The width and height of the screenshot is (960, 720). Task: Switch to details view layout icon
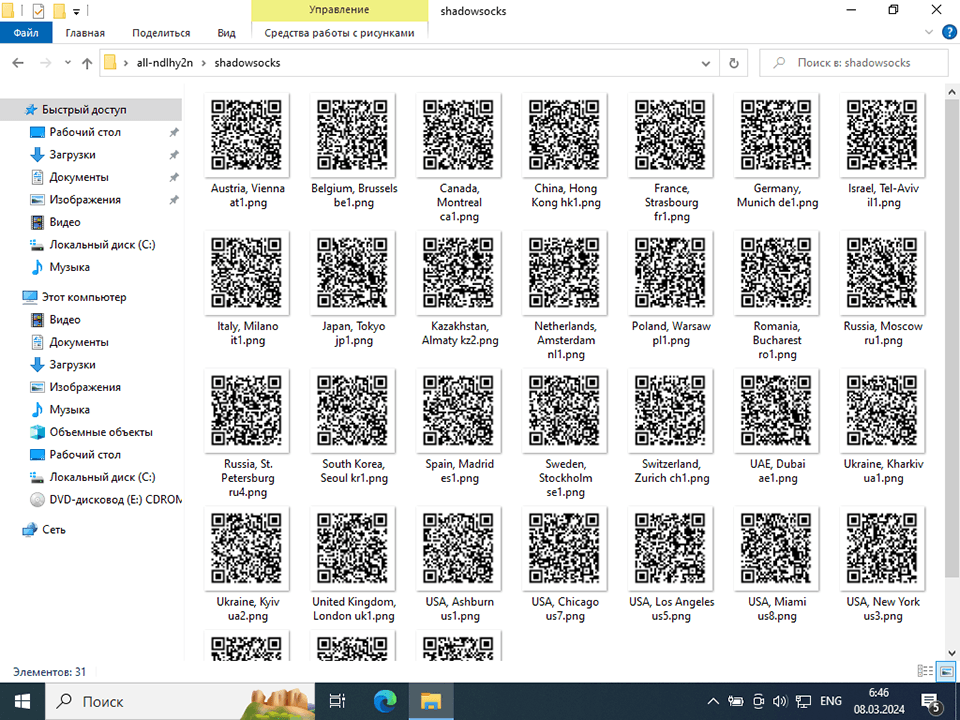coord(925,672)
